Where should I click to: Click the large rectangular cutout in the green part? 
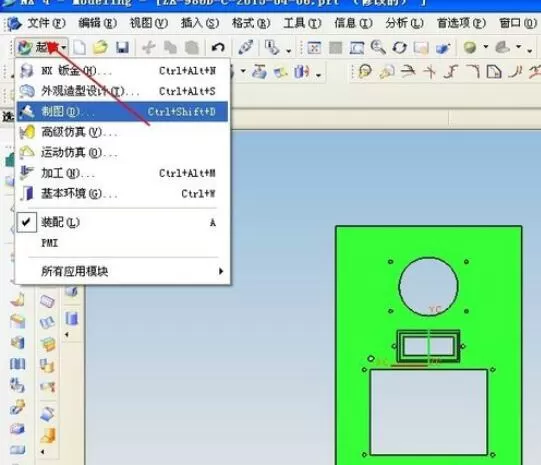click(x=429, y=412)
